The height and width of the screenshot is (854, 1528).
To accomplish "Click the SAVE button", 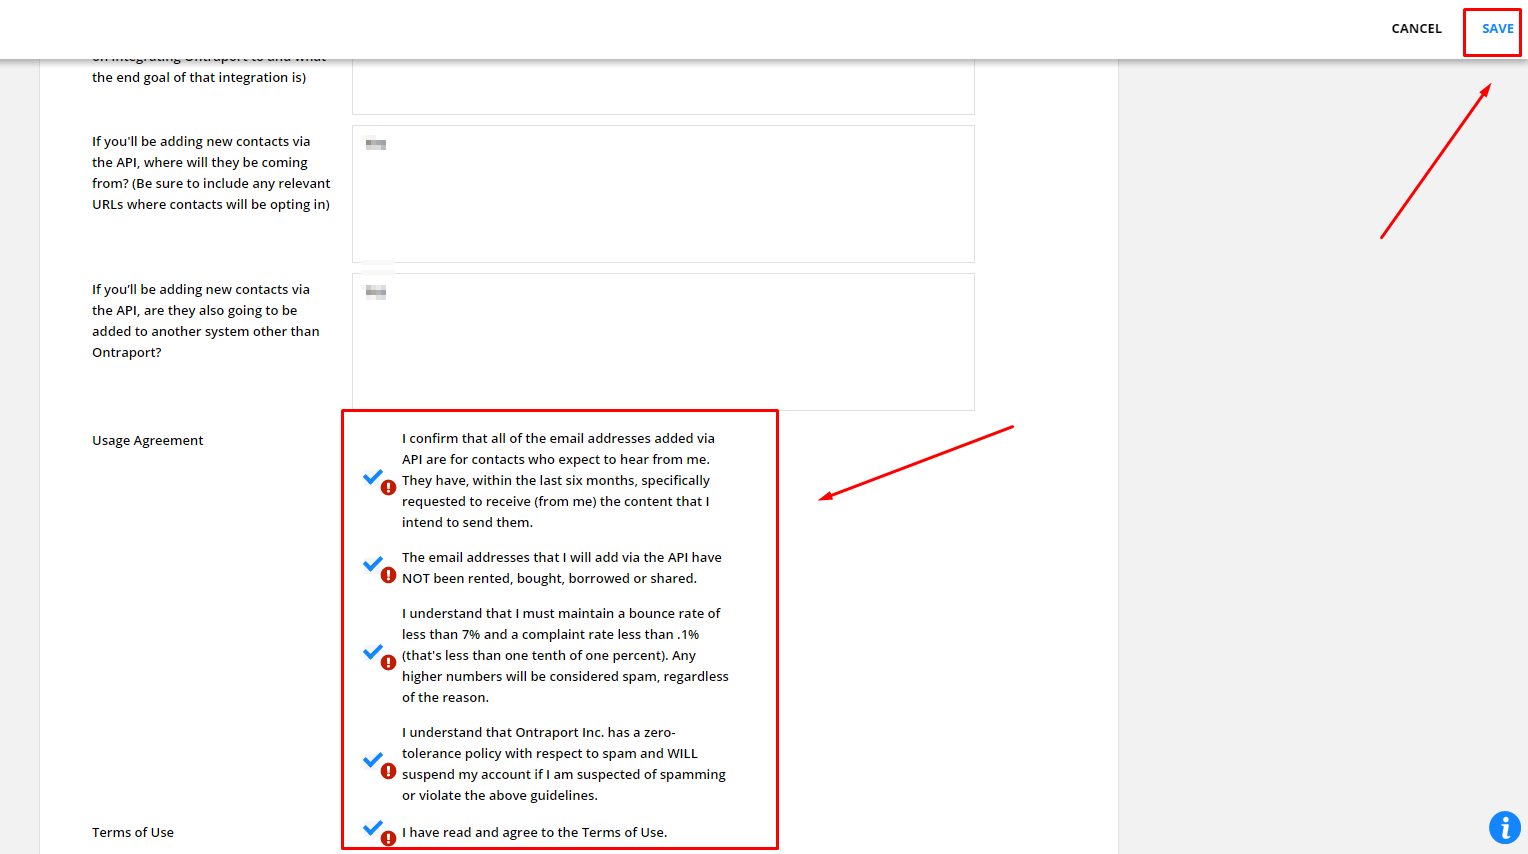I will point(1497,29).
